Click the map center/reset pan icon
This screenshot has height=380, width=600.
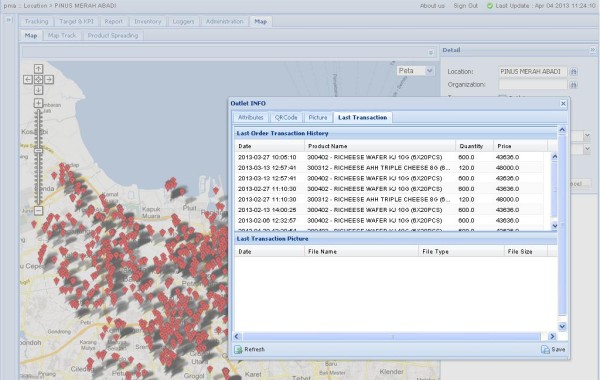[x=38, y=80]
